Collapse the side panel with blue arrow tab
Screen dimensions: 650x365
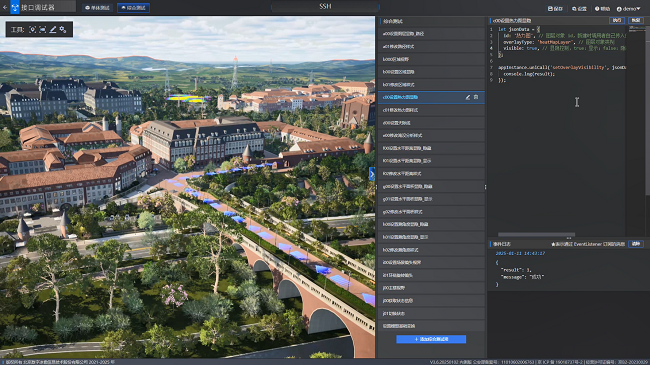click(x=372, y=174)
